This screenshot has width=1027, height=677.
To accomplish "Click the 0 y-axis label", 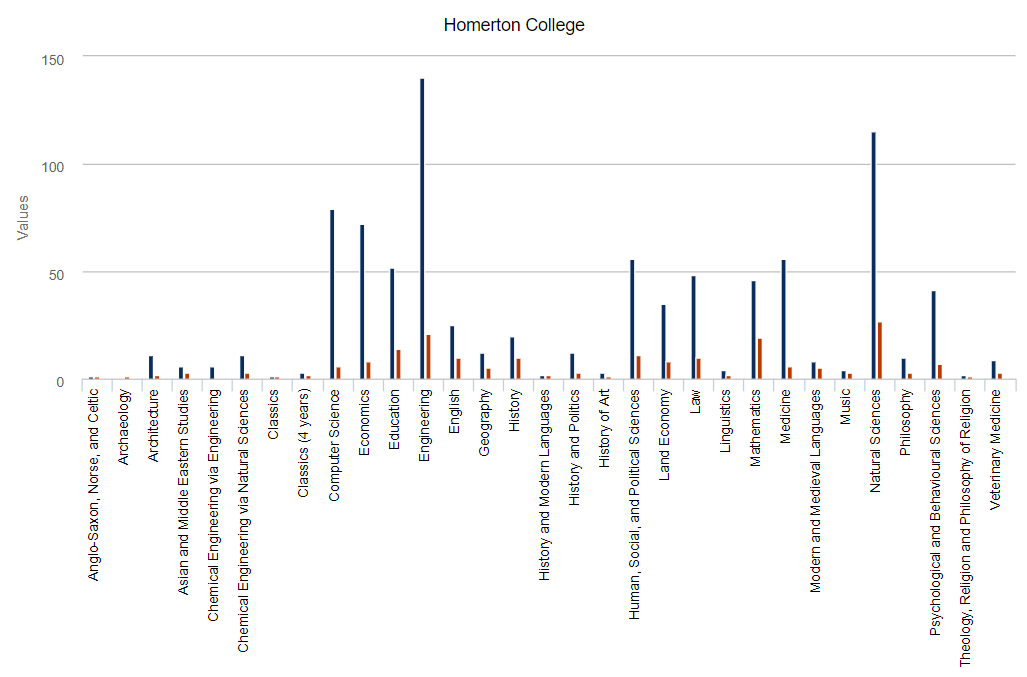I will coord(60,382).
